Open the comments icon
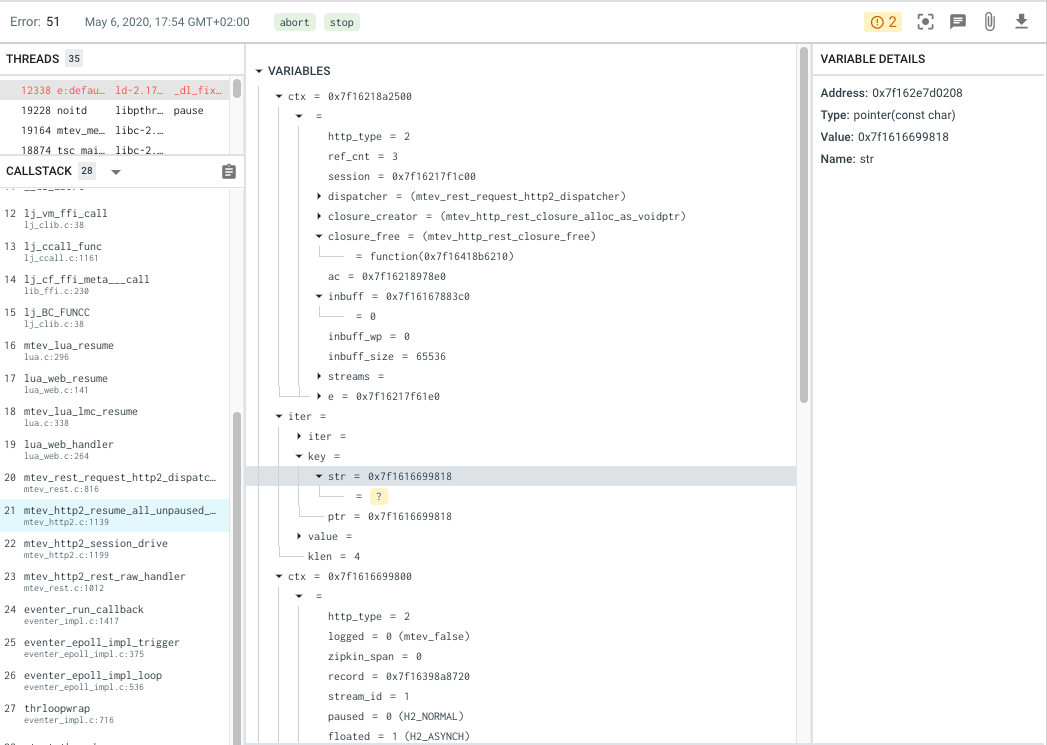1047x745 pixels. 958,22
